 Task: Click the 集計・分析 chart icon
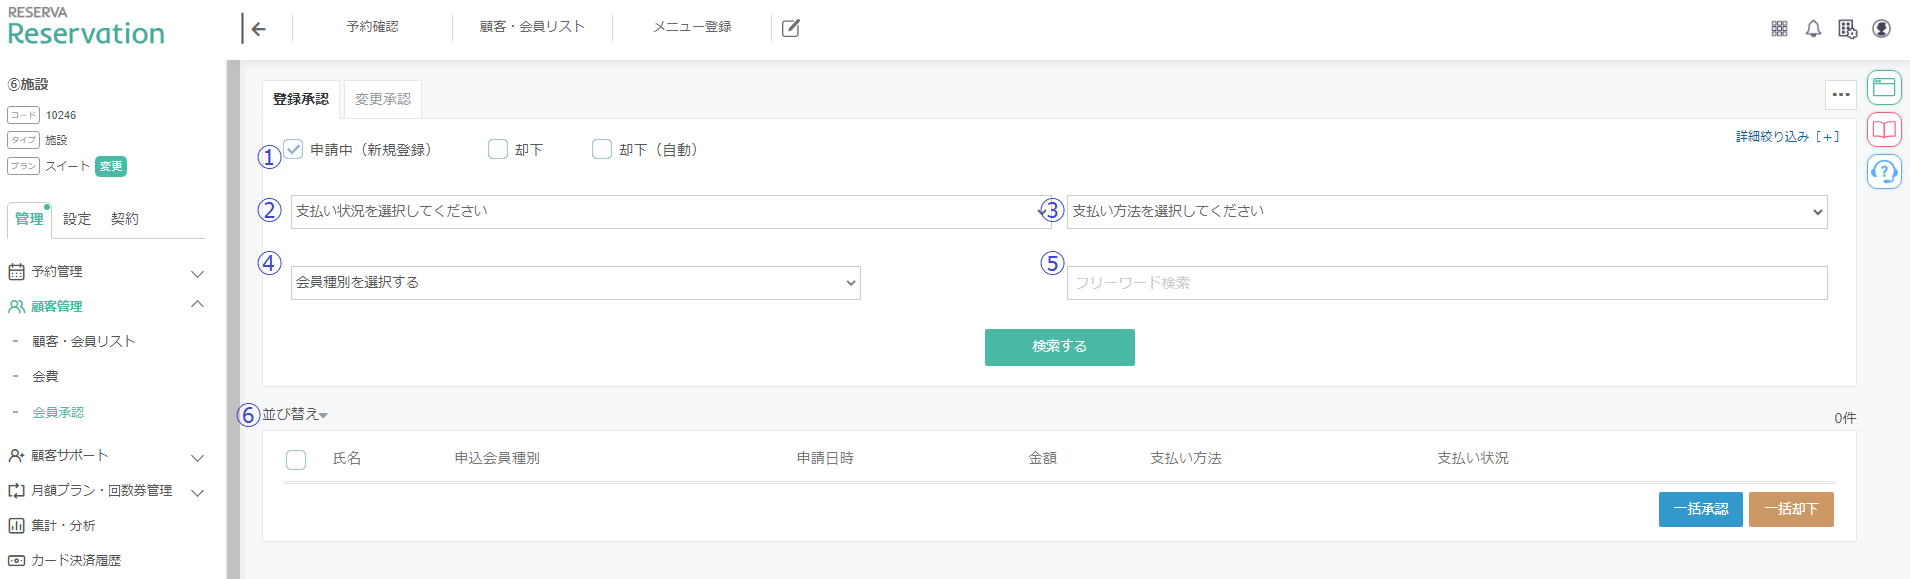tap(16, 526)
